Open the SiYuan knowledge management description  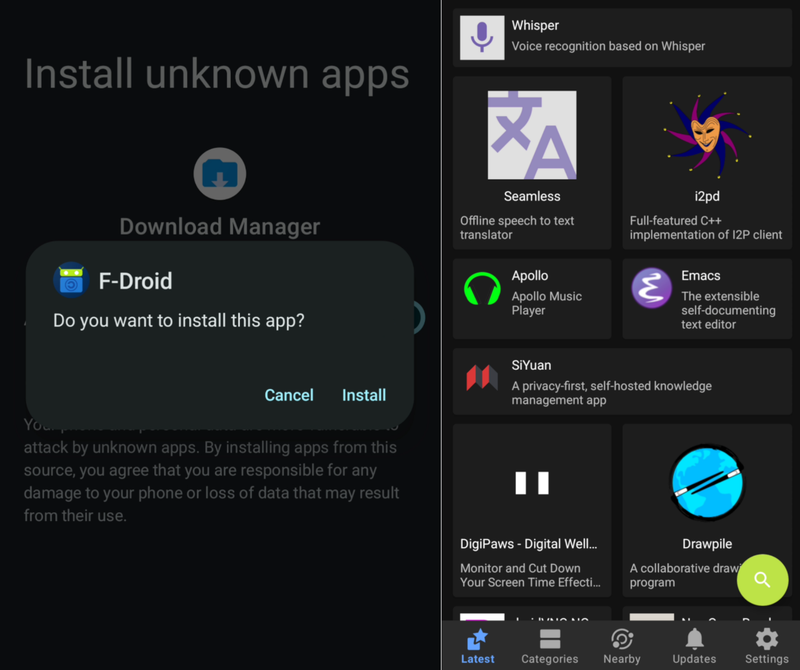click(x=611, y=393)
